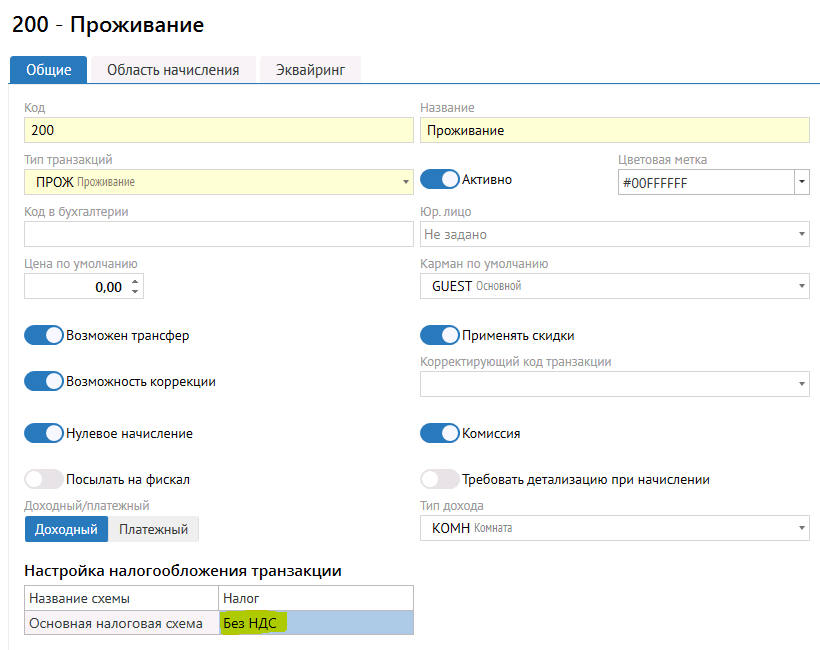Image resolution: width=820 pixels, height=650 pixels.
Task: Open the Эквайринг tab
Action: pyautogui.click(x=310, y=70)
